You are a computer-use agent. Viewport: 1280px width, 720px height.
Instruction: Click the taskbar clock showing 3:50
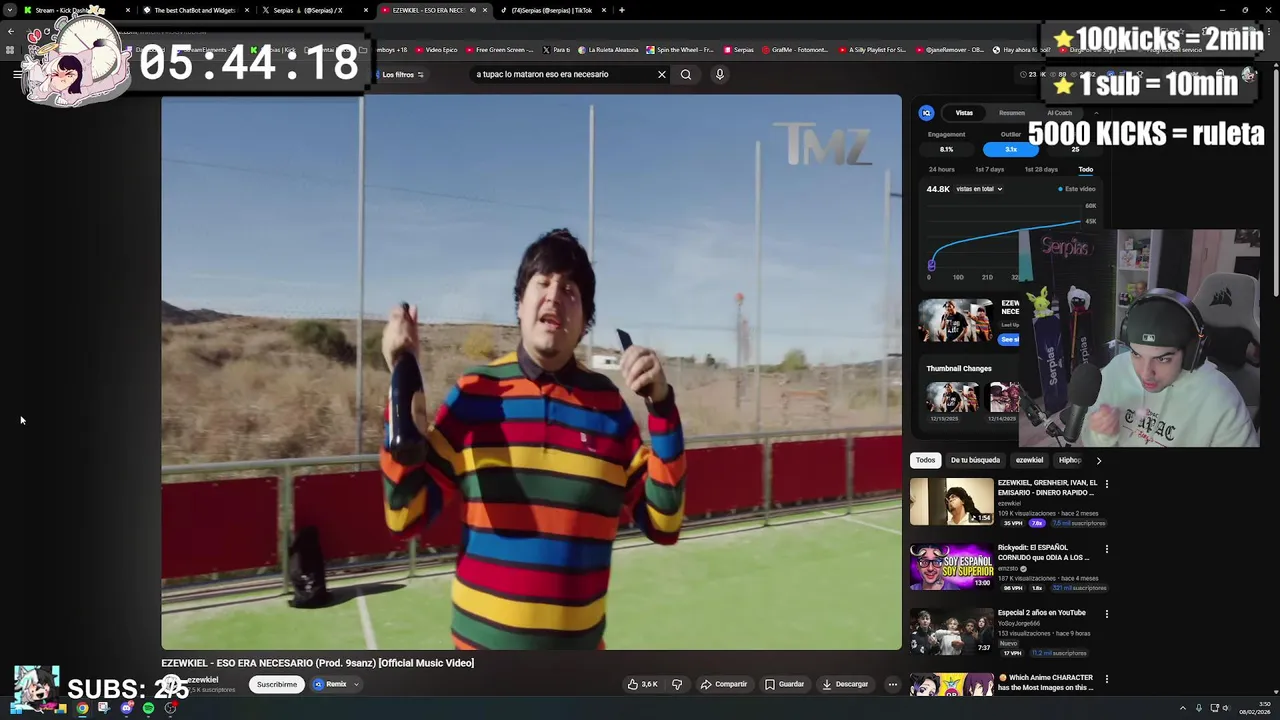pyautogui.click(x=1254, y=708)
